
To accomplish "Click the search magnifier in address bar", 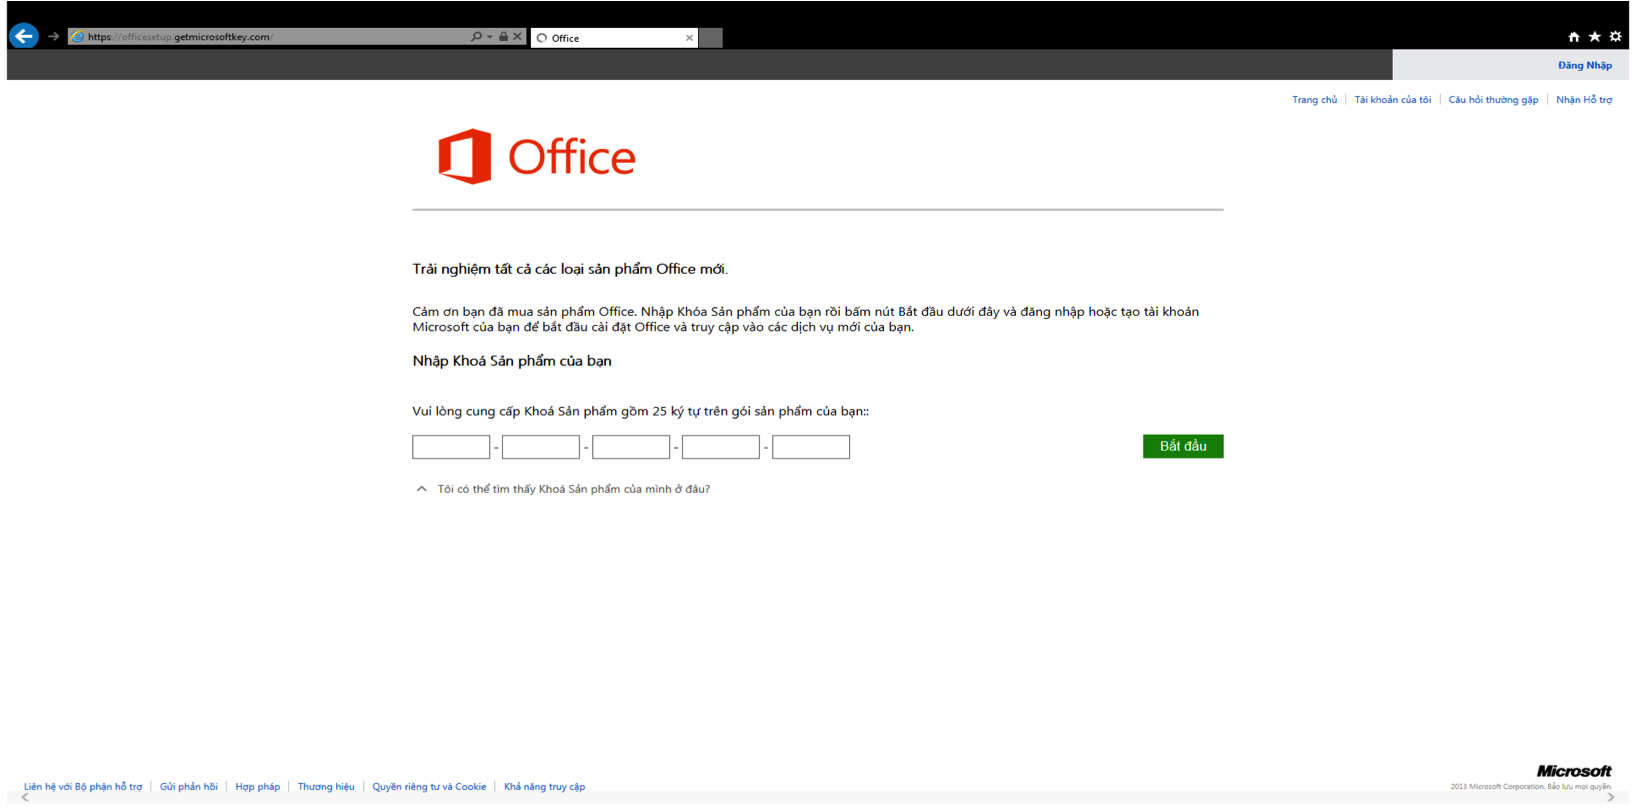I will coord(476,37).
